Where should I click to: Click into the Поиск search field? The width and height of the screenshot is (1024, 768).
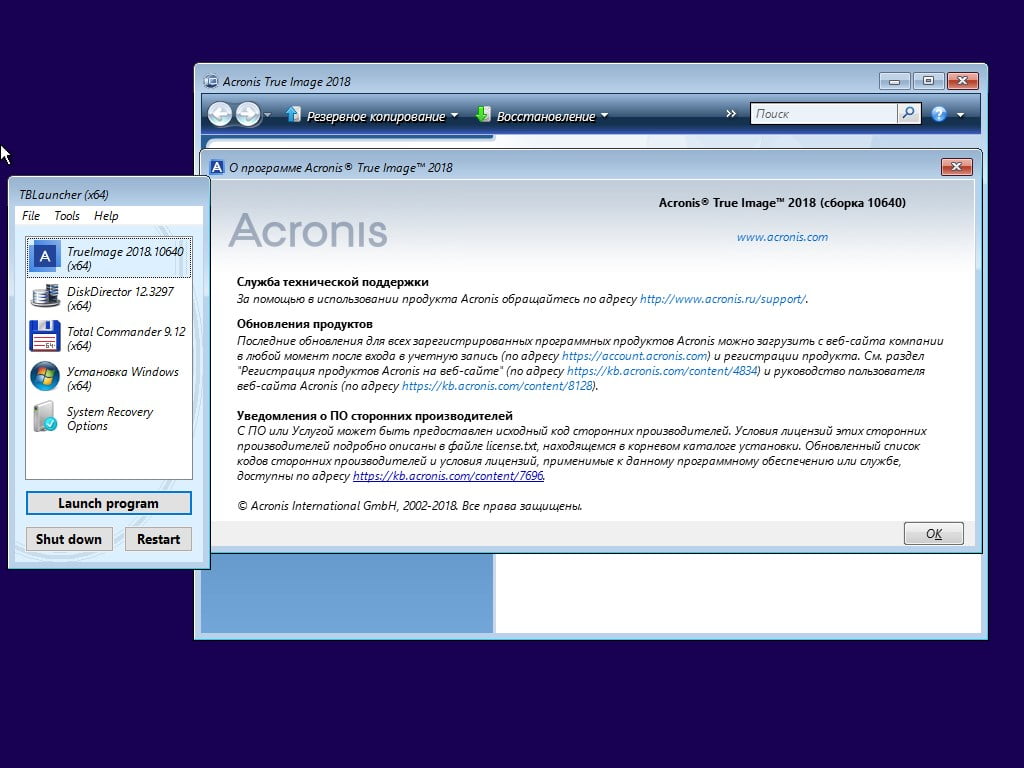point(823,114)
